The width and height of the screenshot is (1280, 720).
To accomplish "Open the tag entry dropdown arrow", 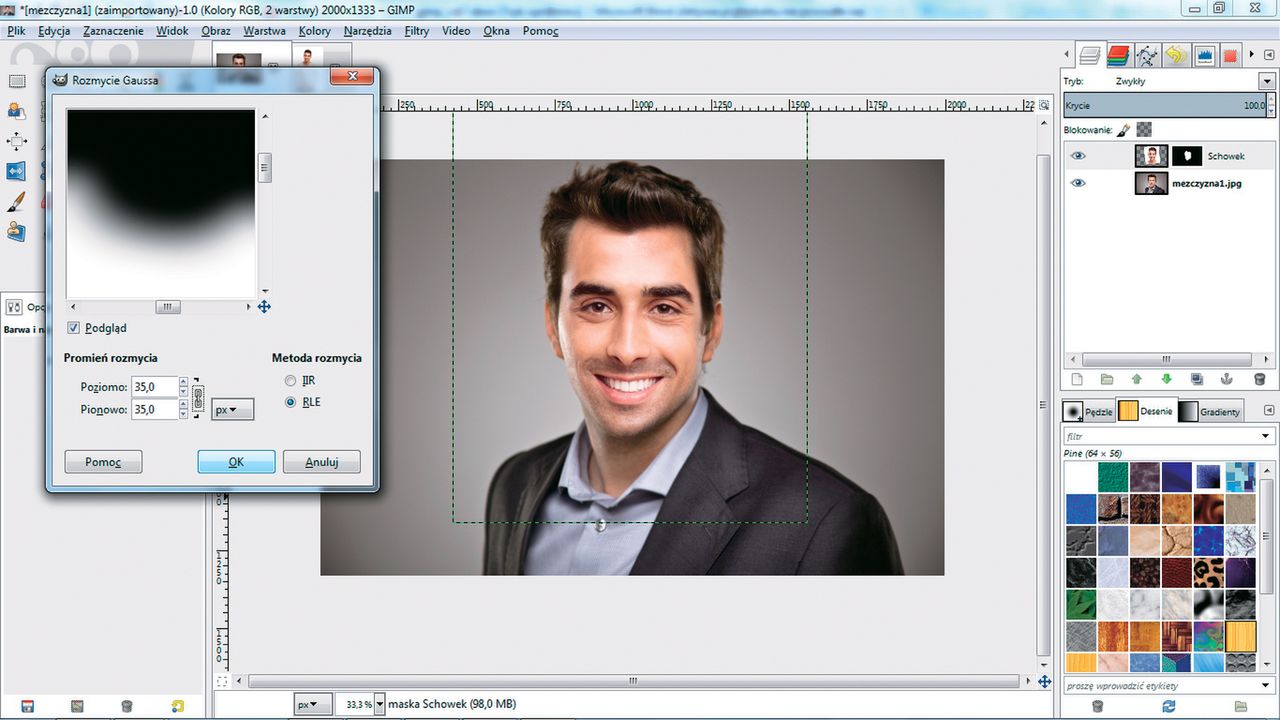I will point(1267,686).
